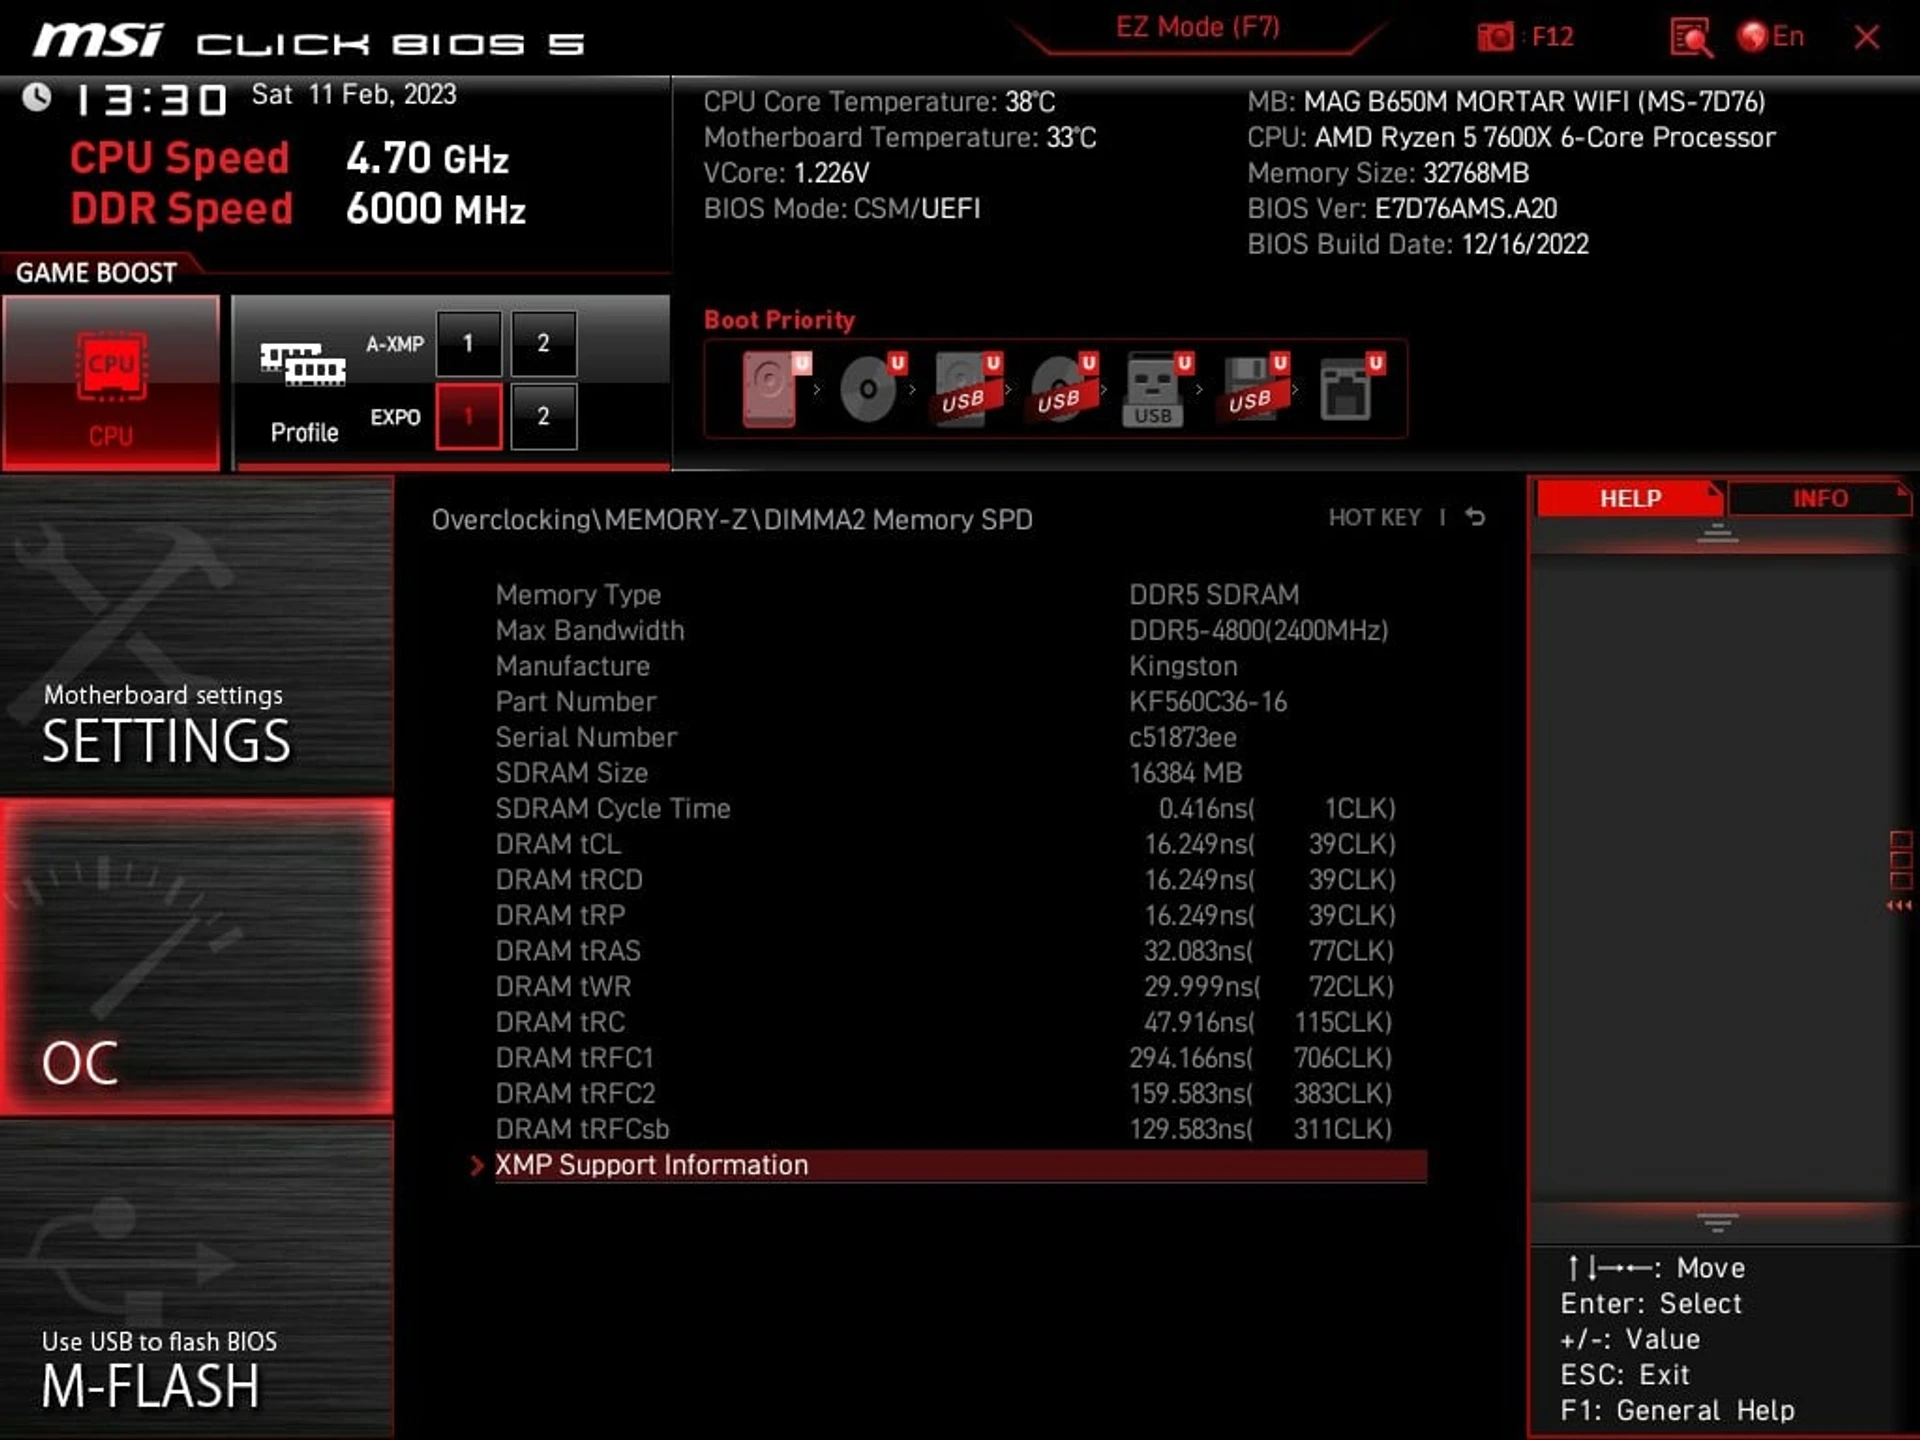Collapse help panel with the red arrows
Screen dimensions: 1920x1440
1899,906
